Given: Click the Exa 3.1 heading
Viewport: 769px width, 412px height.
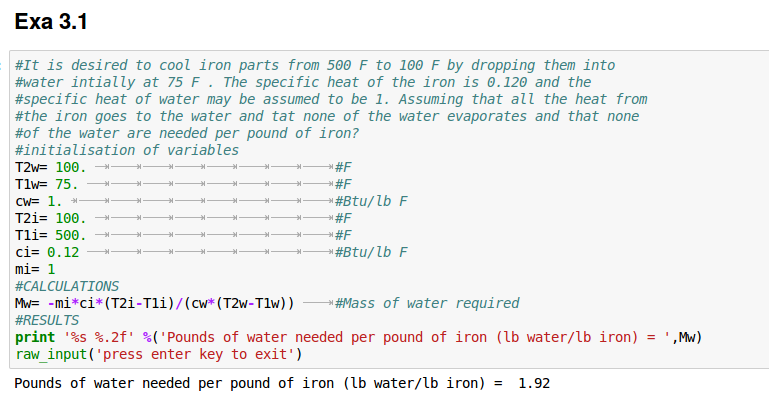Looking at the screenshot, I should [52, 18].
